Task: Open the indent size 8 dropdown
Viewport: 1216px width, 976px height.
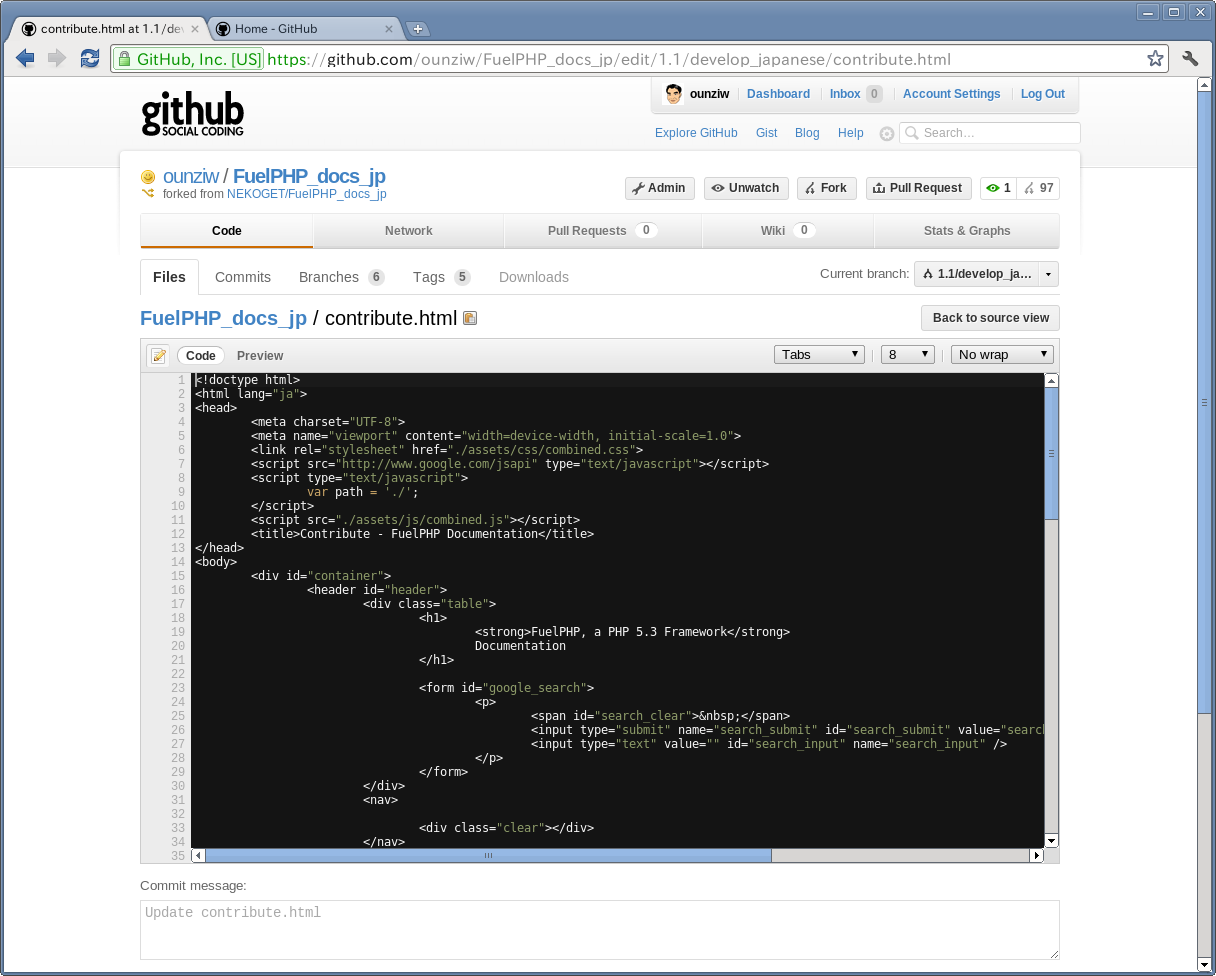Action: (908, 354)
